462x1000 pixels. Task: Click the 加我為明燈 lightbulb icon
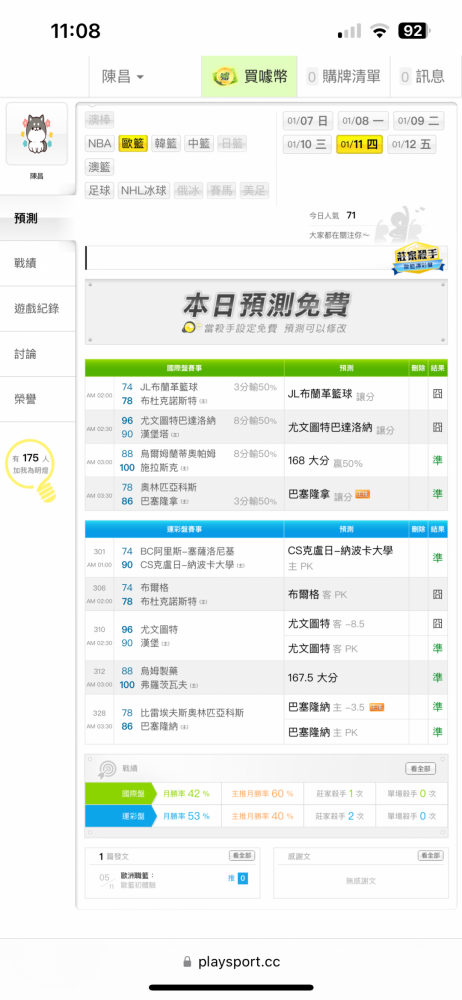click(31, 471)
